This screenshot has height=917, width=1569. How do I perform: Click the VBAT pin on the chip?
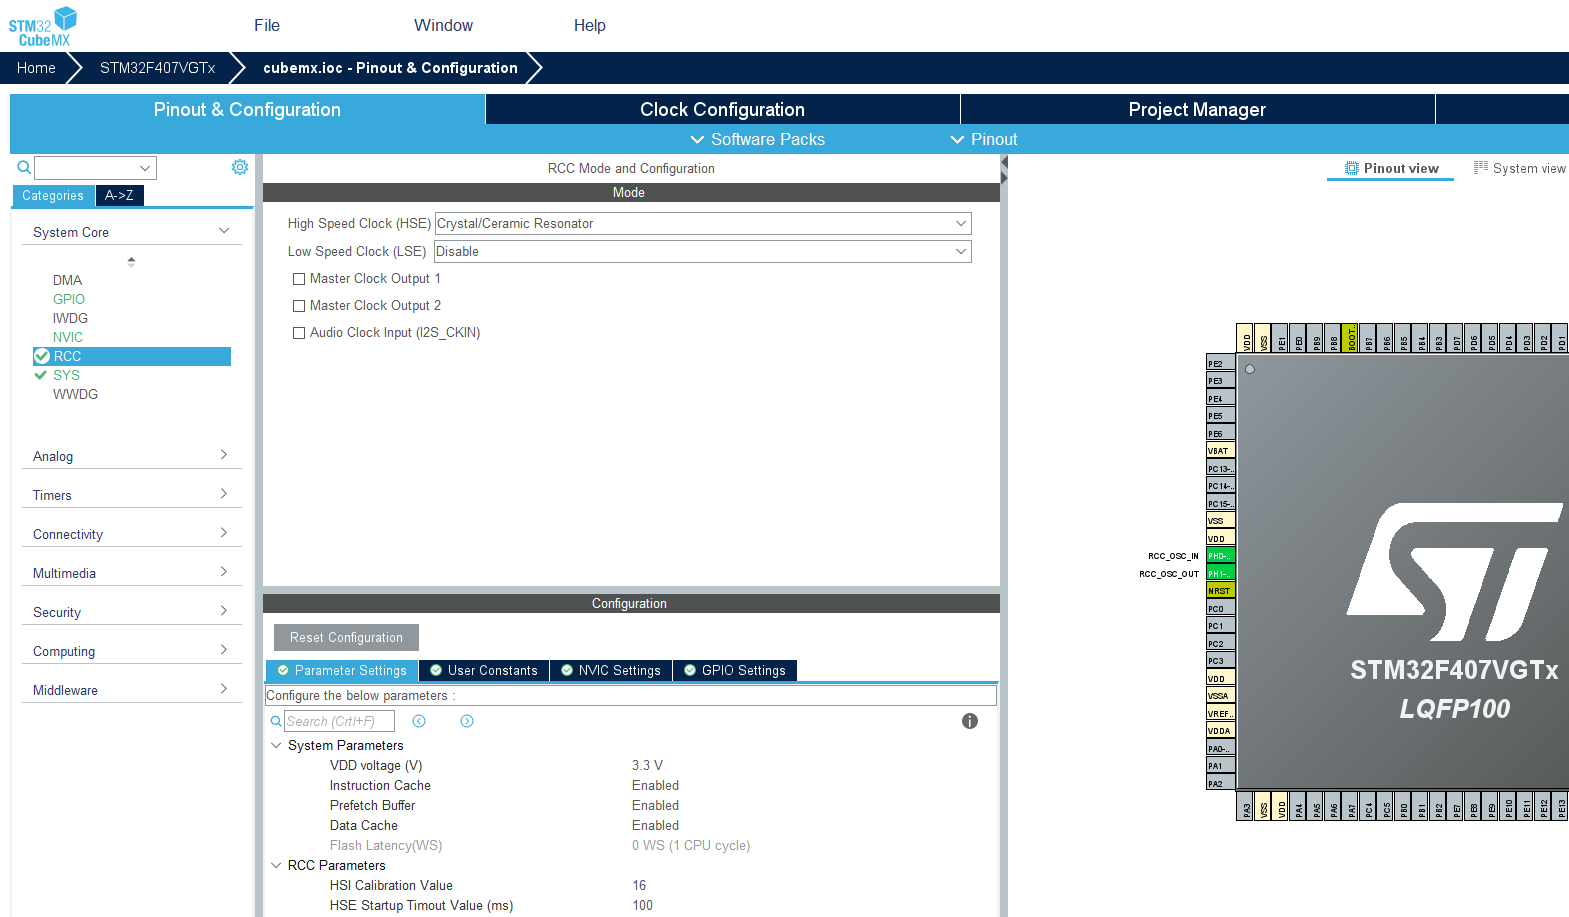click(x=1220, y=451)
